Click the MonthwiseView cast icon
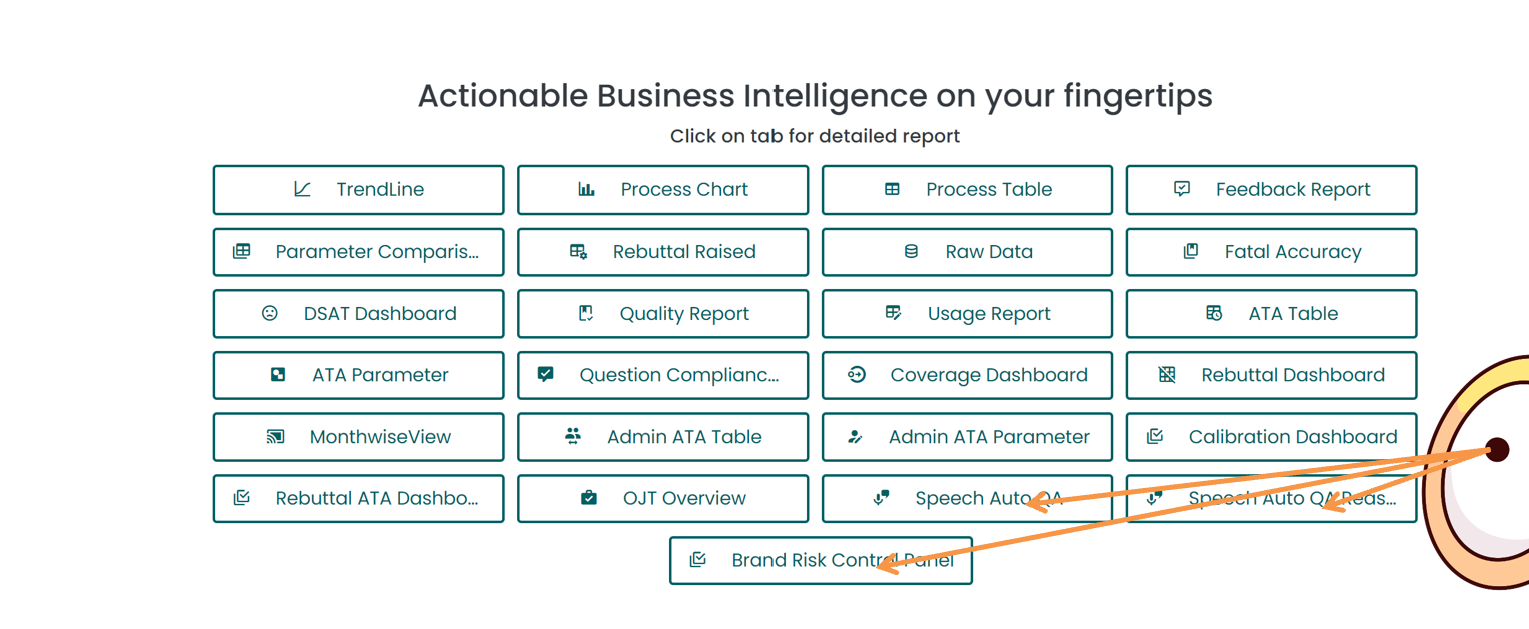 tap(276, 436)
